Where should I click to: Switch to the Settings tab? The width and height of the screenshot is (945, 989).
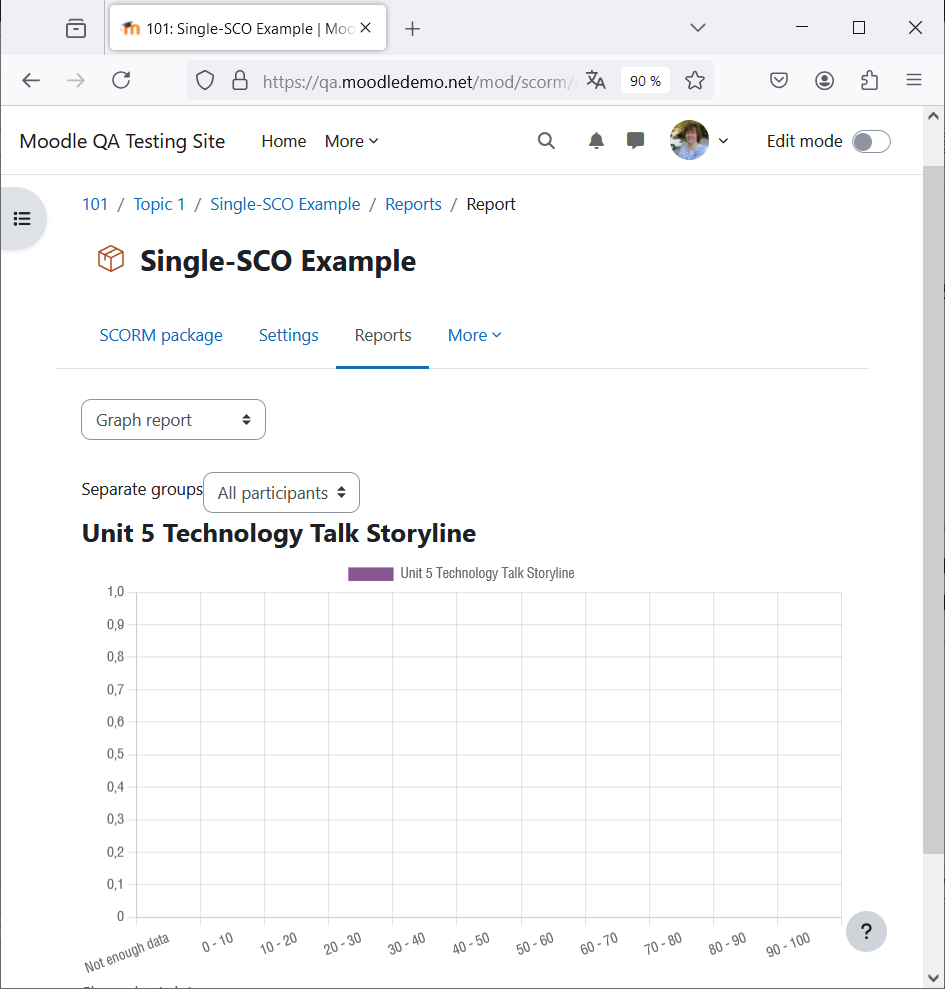[288, 335]
